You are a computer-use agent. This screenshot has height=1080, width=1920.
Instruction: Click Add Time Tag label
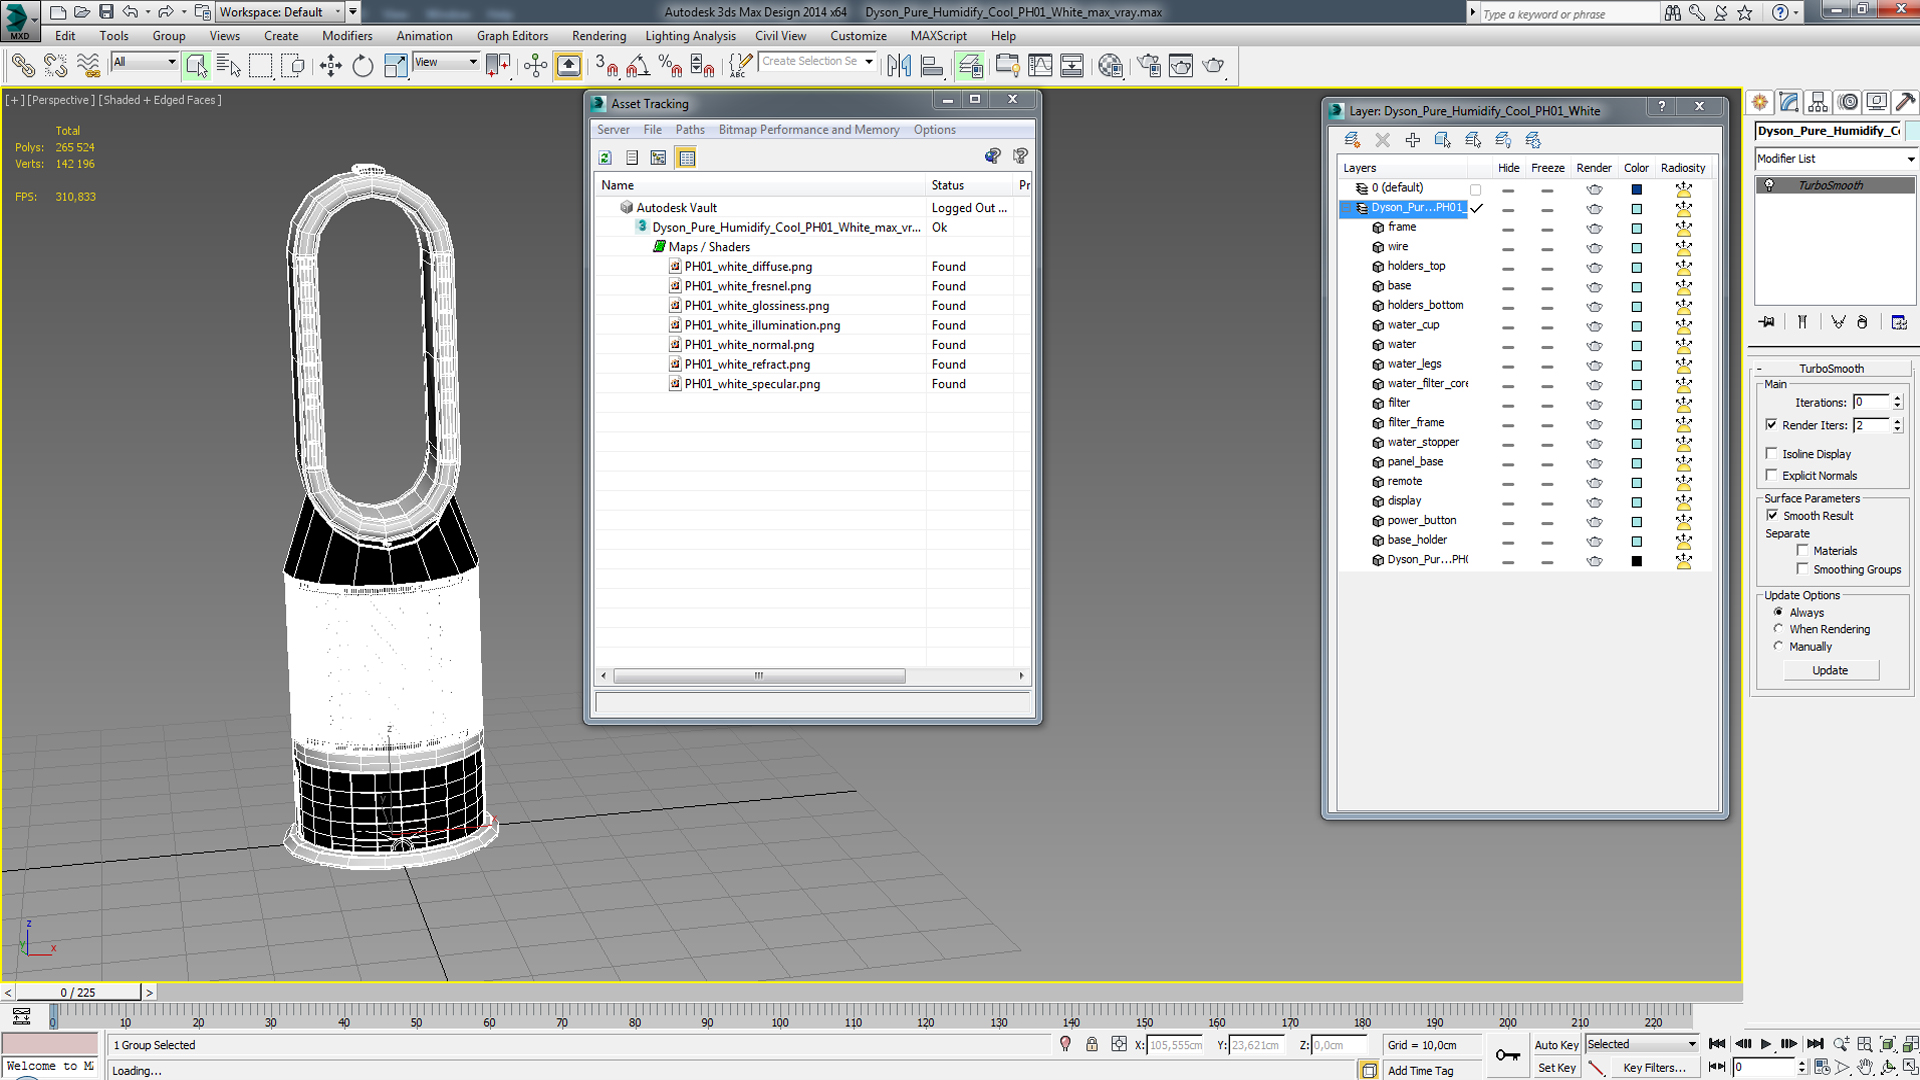pos(1420,1071)
